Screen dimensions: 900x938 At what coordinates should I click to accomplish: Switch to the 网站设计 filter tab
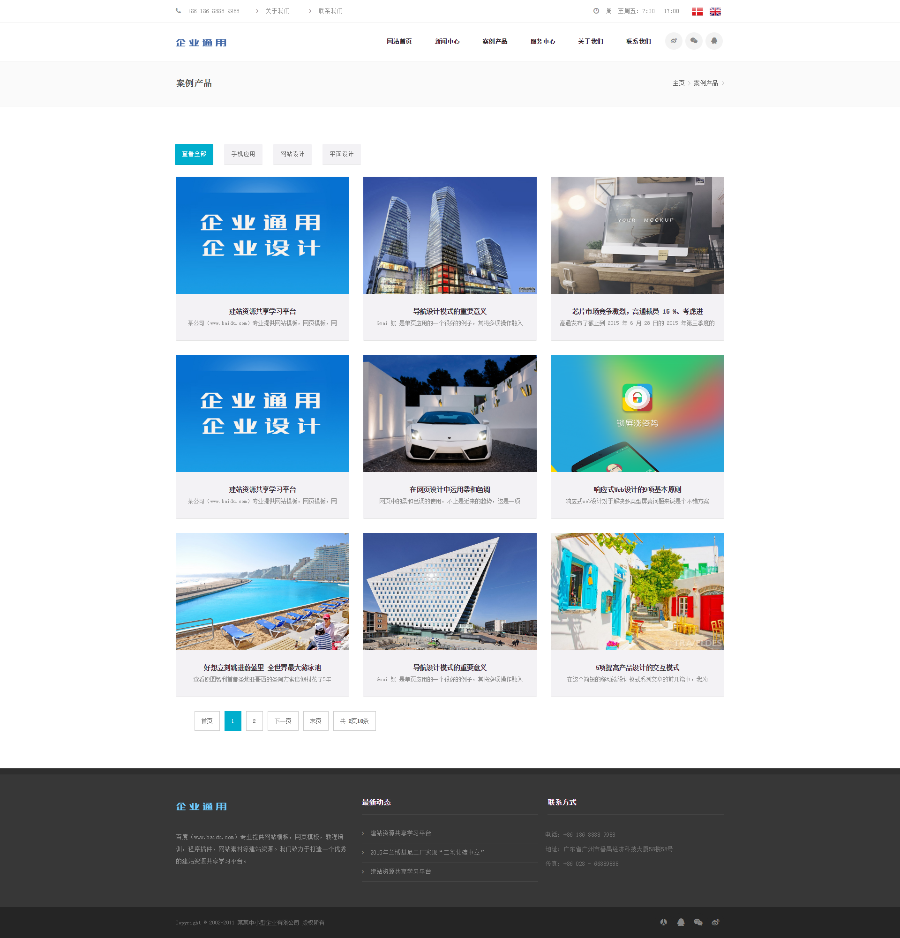292,154
